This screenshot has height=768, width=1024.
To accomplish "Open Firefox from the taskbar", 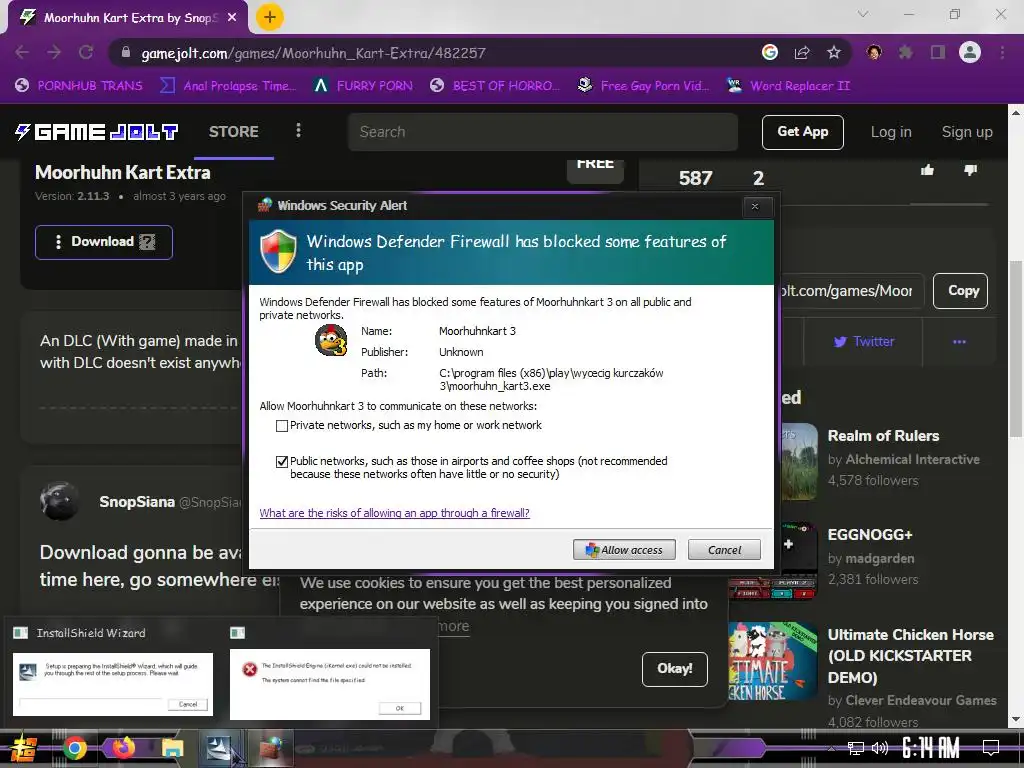I will pyautogui.click(x=122, y=748).
